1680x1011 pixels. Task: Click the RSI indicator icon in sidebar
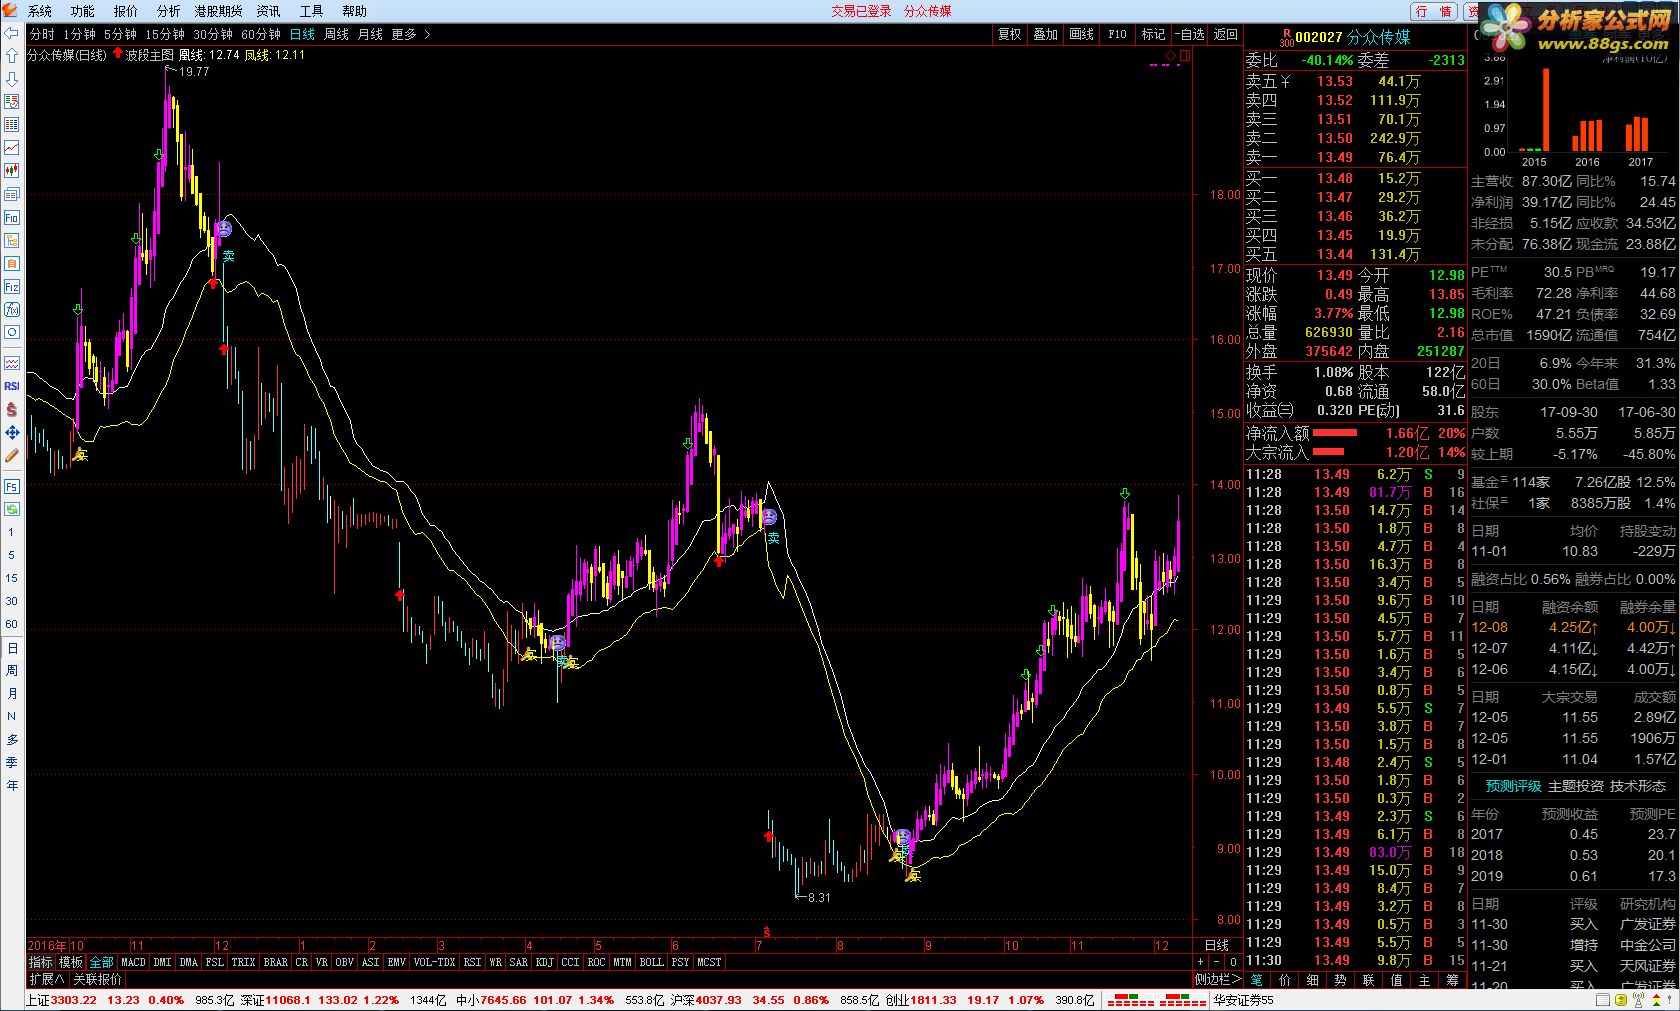pos(12,386)
